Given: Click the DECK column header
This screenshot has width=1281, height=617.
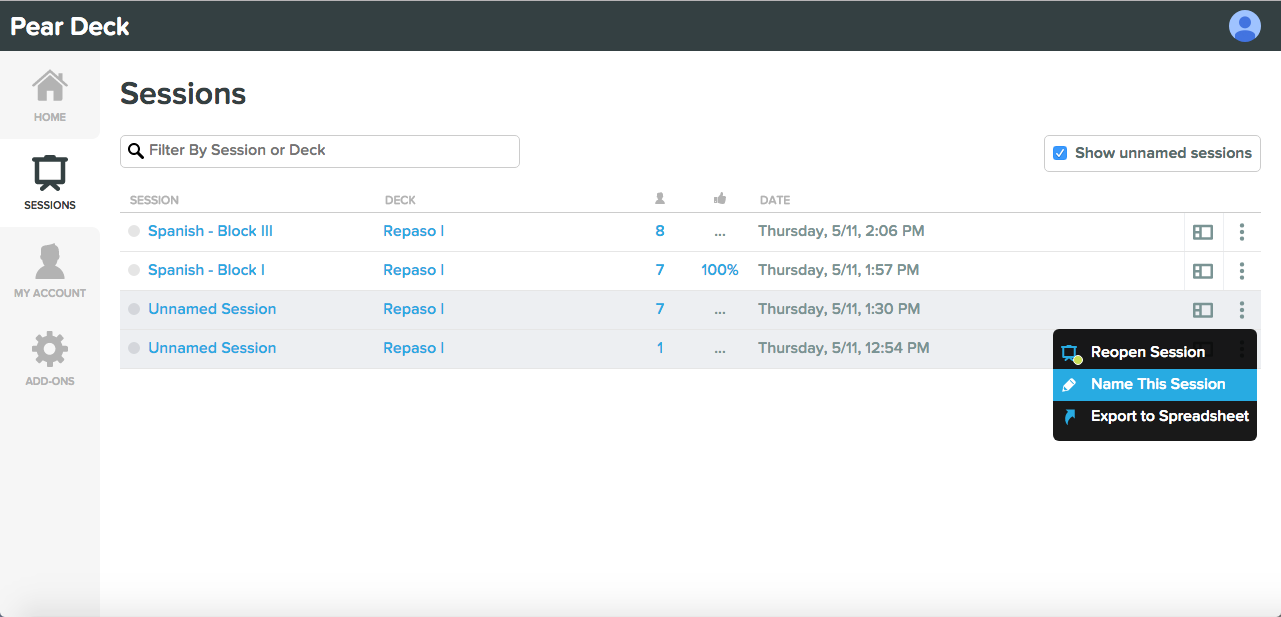Looking at the screenshot, I should click(x=400, y=200).
